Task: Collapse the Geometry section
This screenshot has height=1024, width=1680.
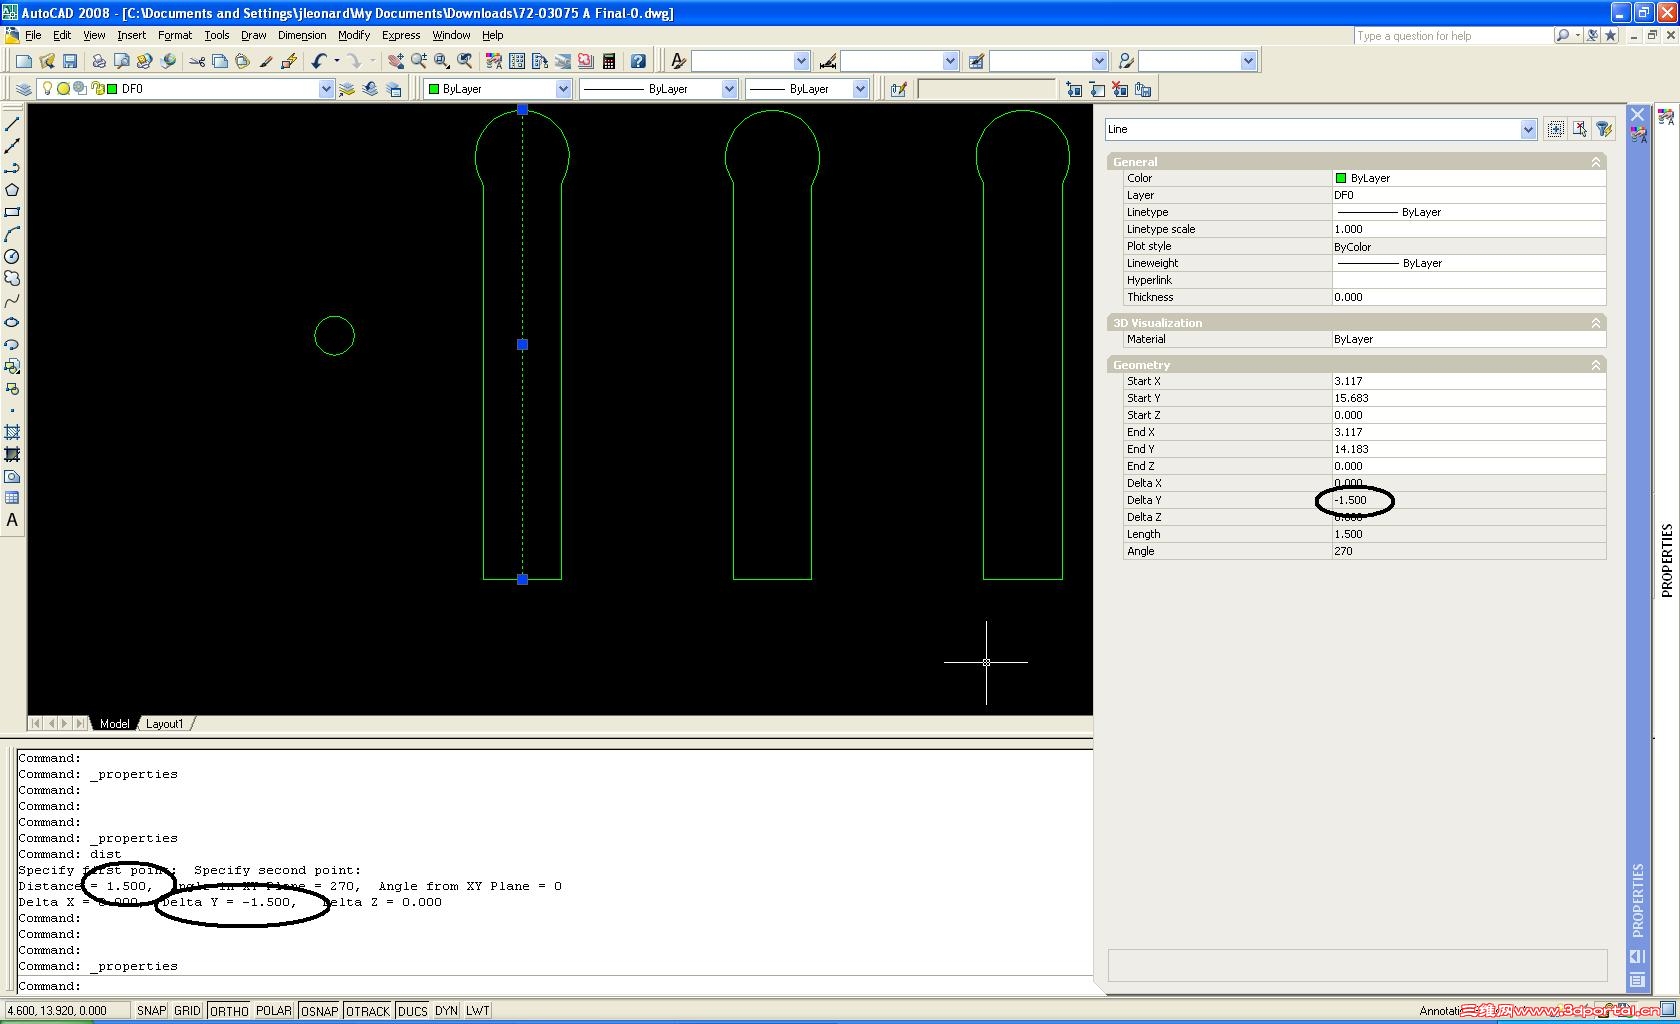Action: click(1595, 365)
